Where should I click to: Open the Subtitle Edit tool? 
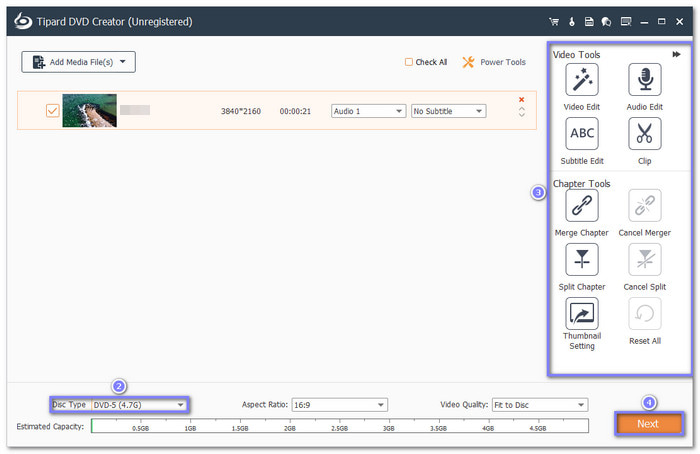point(582,133)
